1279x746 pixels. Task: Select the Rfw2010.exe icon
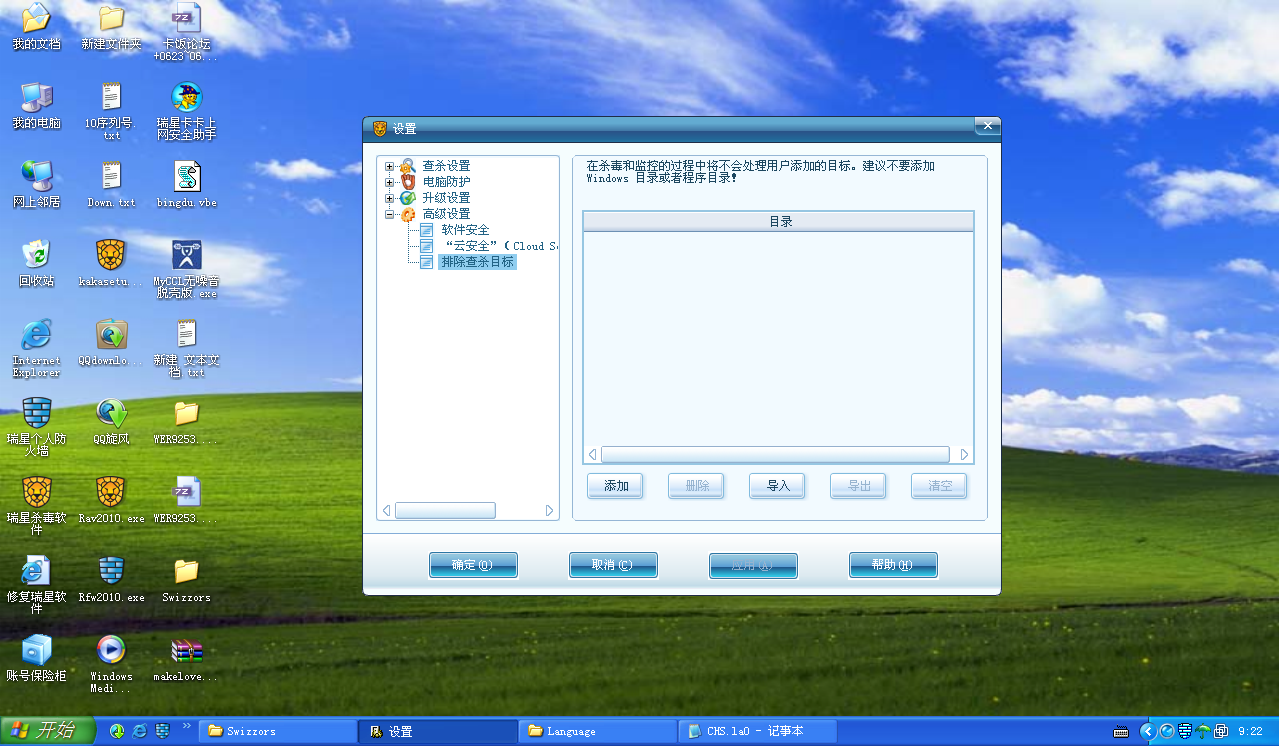[x=111, y=579]
